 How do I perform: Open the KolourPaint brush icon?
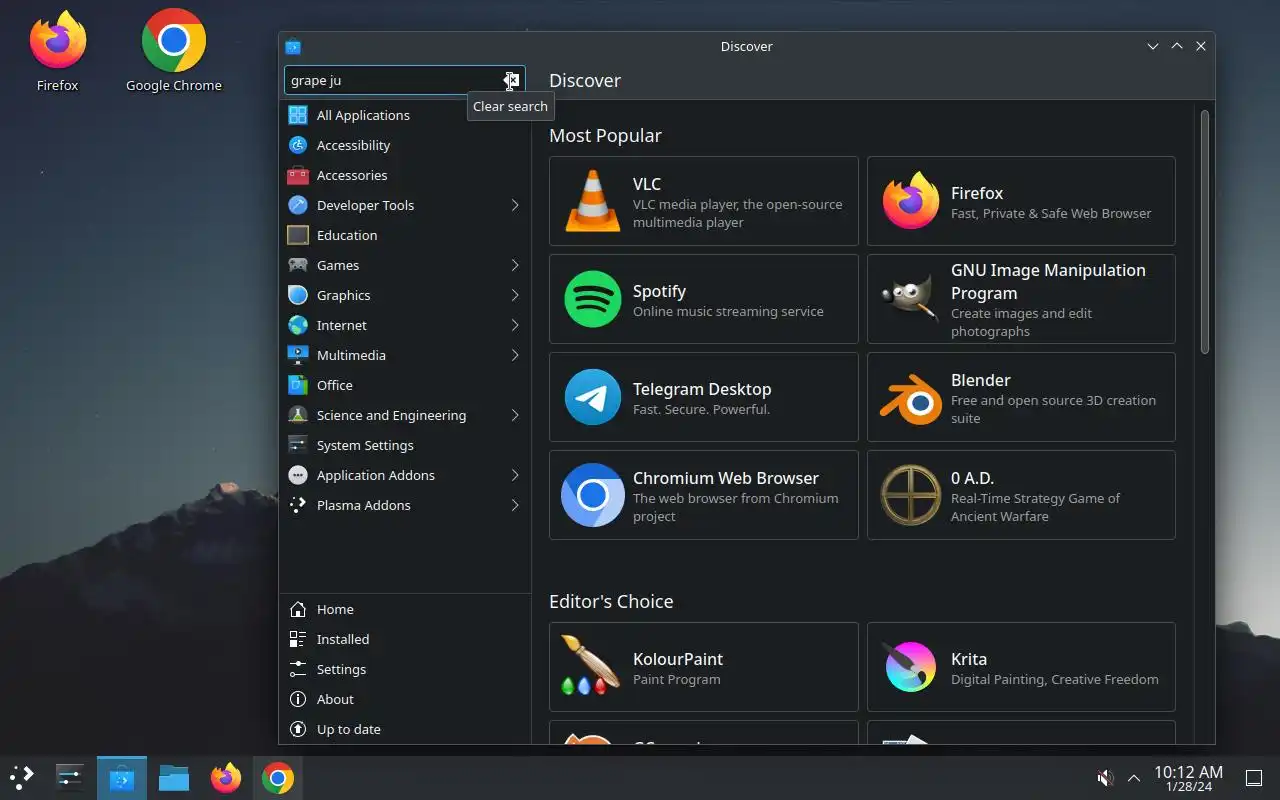pyautogui.click(x=590, y=665)
